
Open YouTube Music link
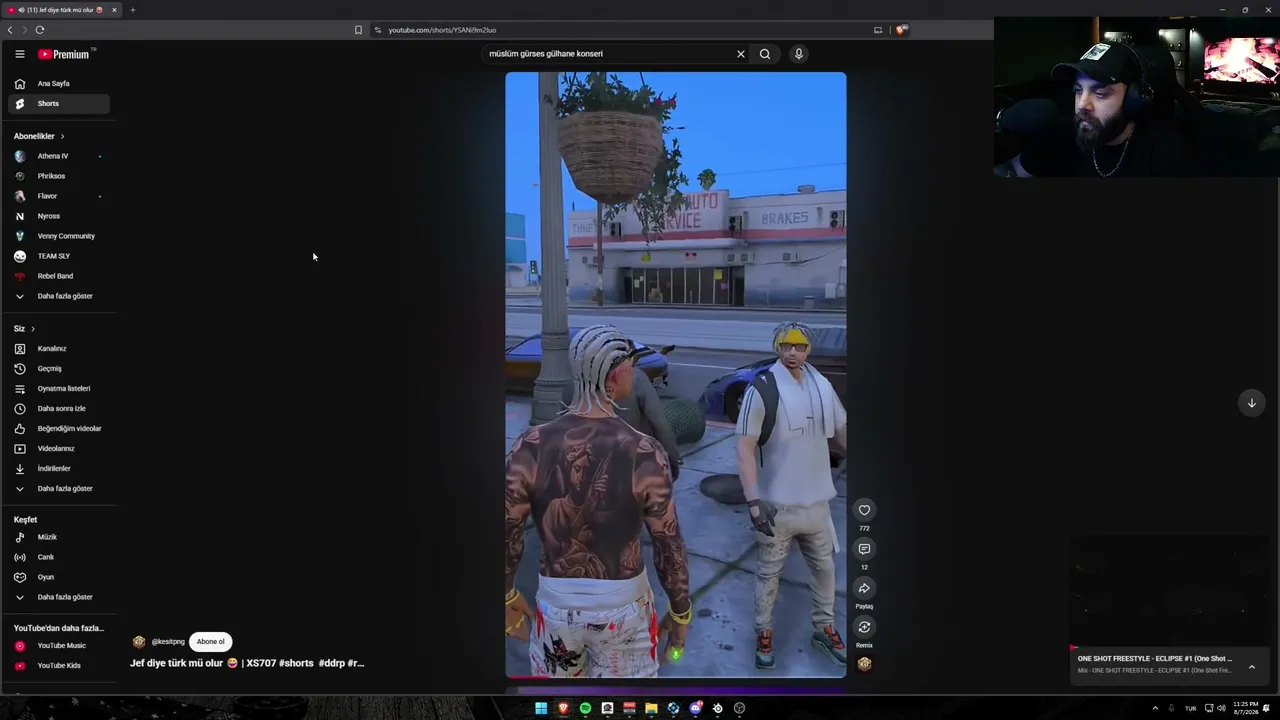[59, 646]
